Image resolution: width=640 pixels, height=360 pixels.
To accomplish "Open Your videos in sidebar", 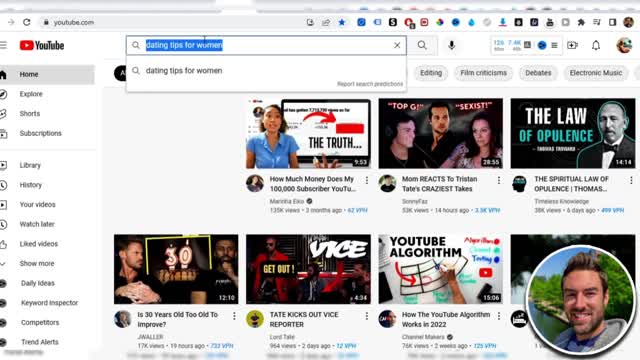I will point(38,204).
